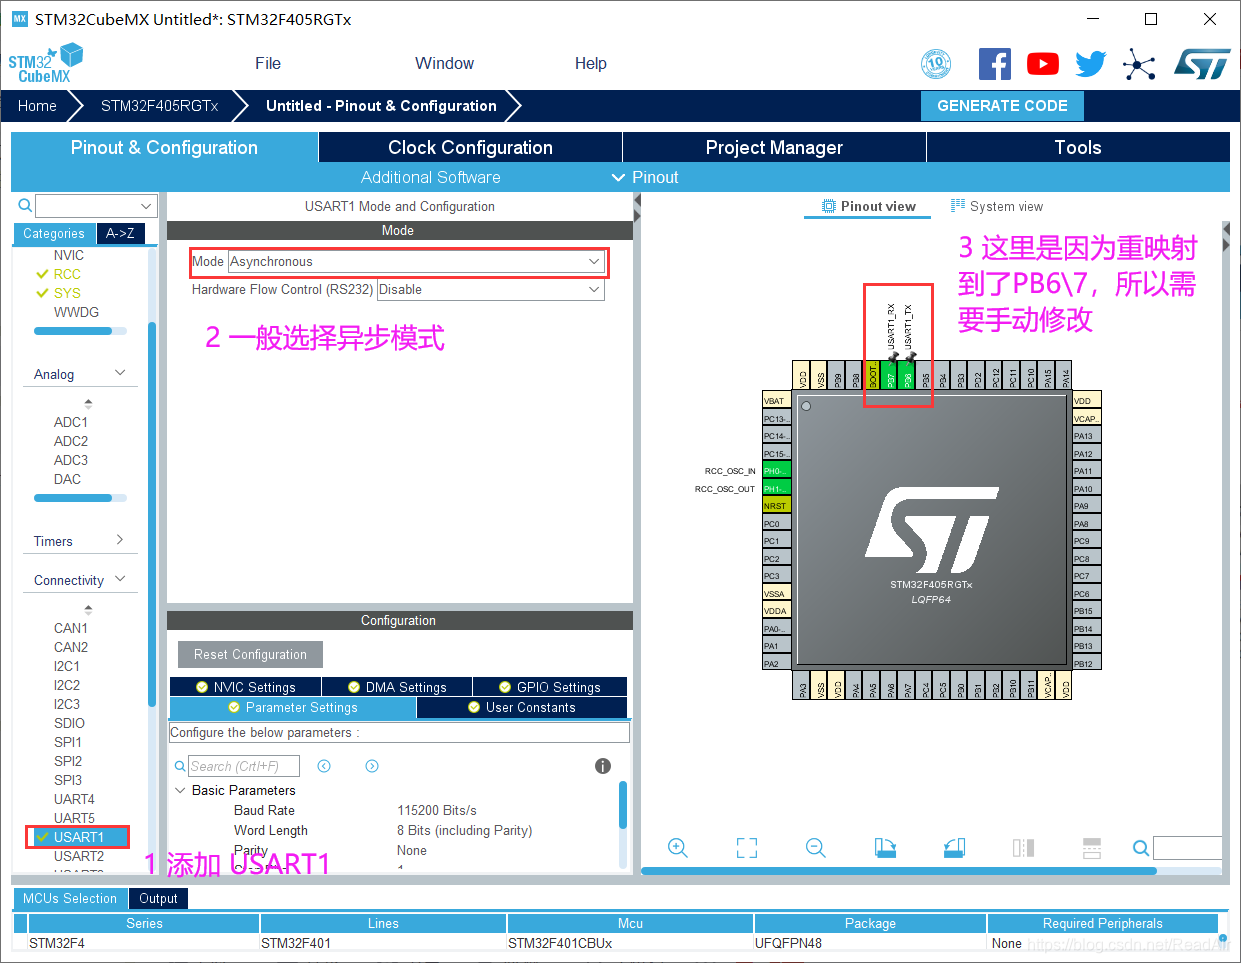Click the STM32CubeMX logo
Viewport: 1241px width, 963px height.
coord(45,63)
